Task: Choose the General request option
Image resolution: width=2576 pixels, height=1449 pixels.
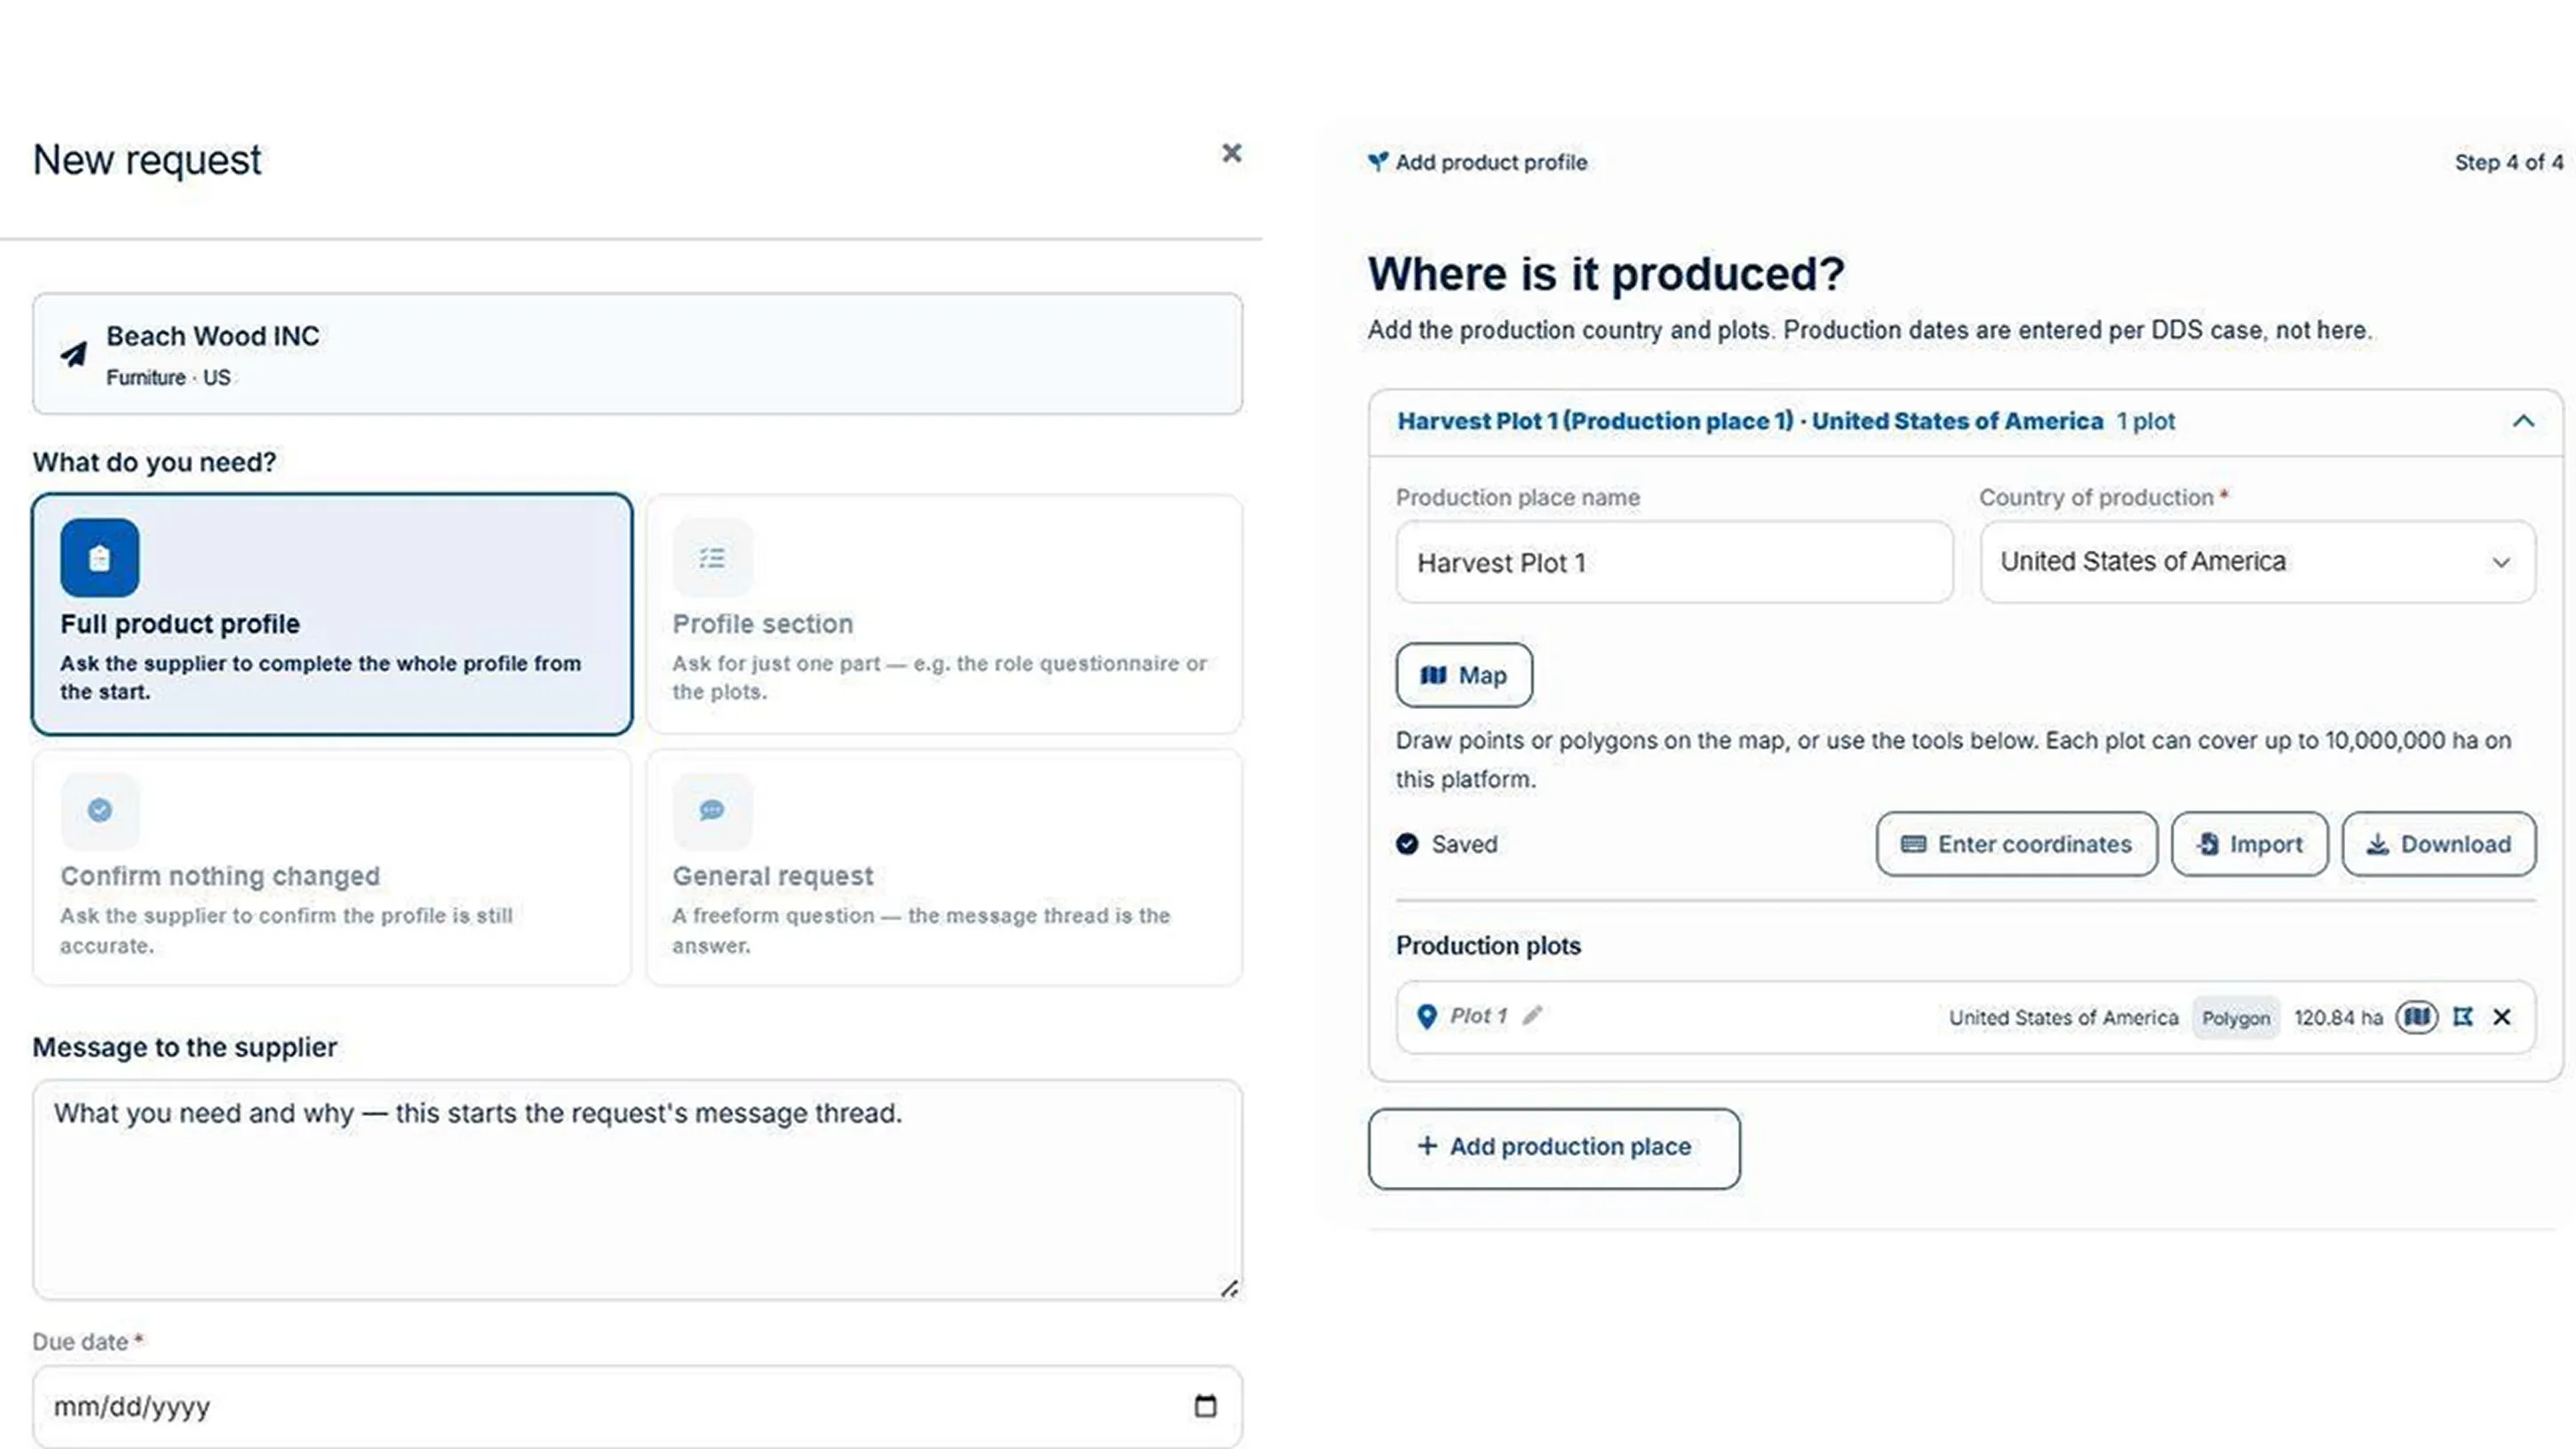Action: [x=944, y=867]
